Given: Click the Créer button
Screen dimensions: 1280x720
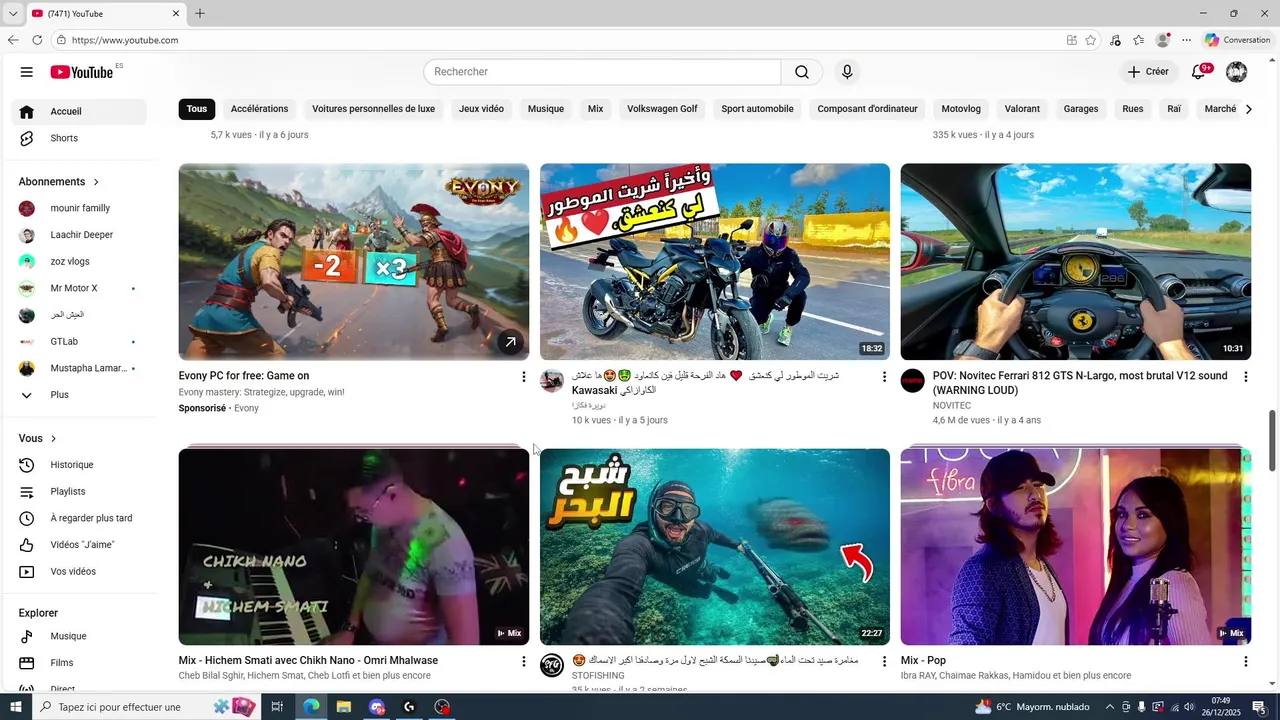Looking at the screenshot, I should point(1148,72).
